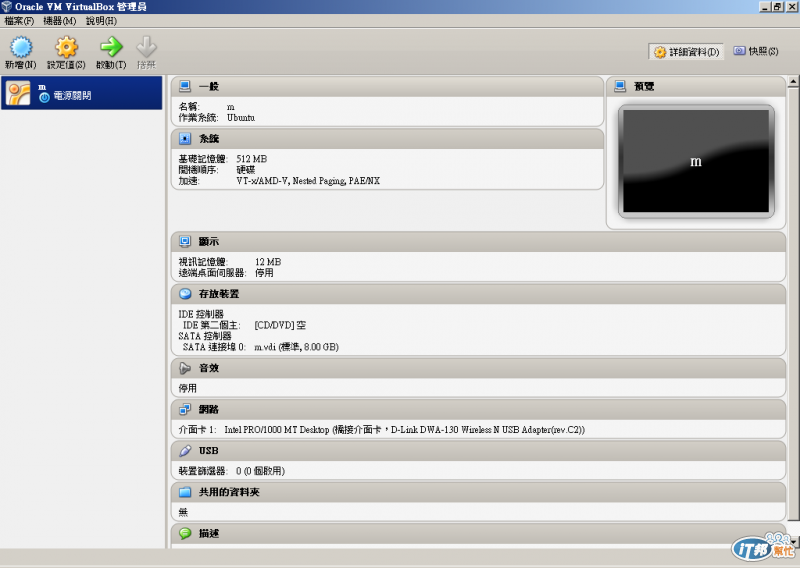This screenshot has height=568, width=800.
Task: Open the 顯示 Display section header link
Action: coord(209,241)
